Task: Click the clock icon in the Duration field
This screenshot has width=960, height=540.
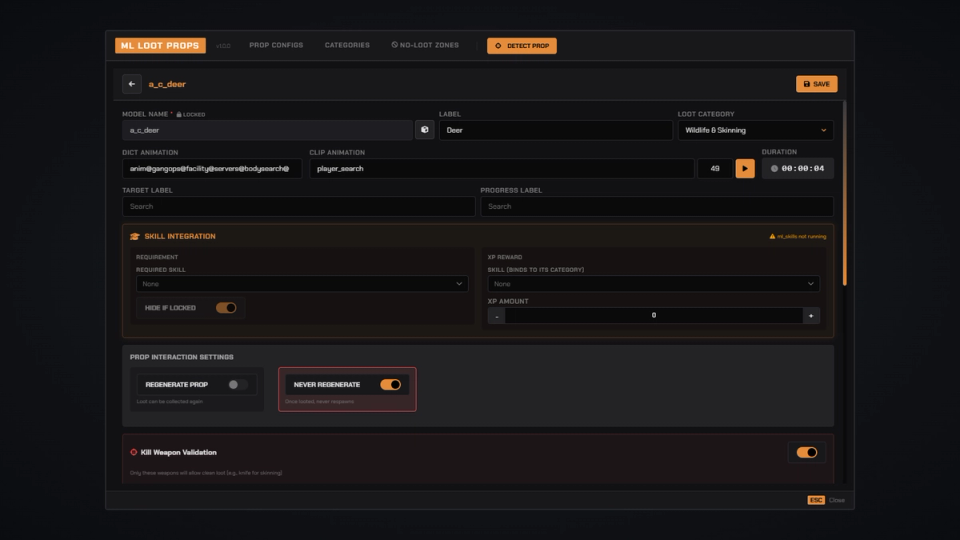Action: [774, 168]
